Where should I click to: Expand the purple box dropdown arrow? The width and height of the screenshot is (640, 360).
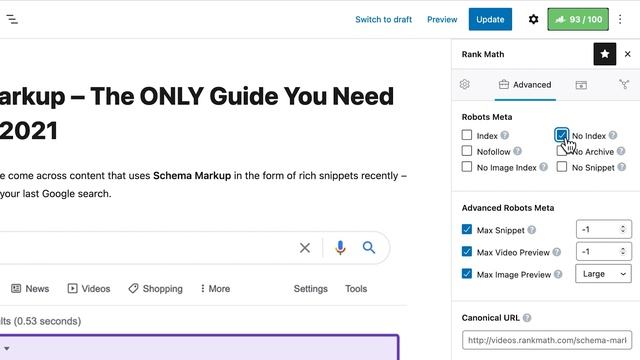point(7,348)
